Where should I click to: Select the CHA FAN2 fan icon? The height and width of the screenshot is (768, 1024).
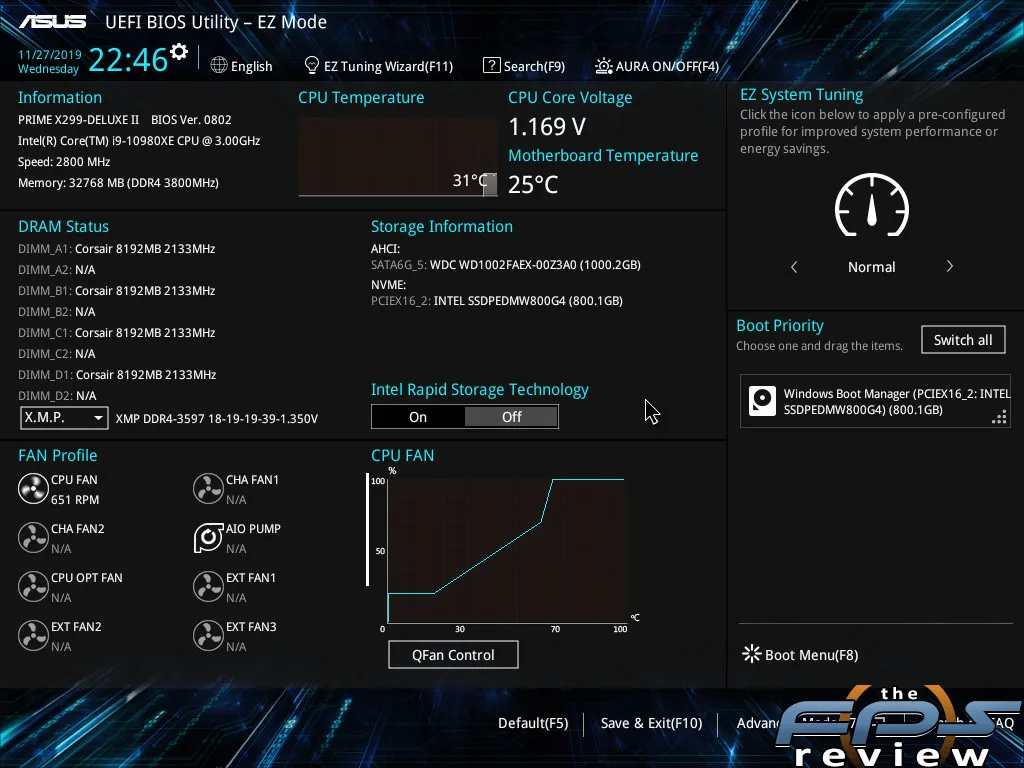33,537
